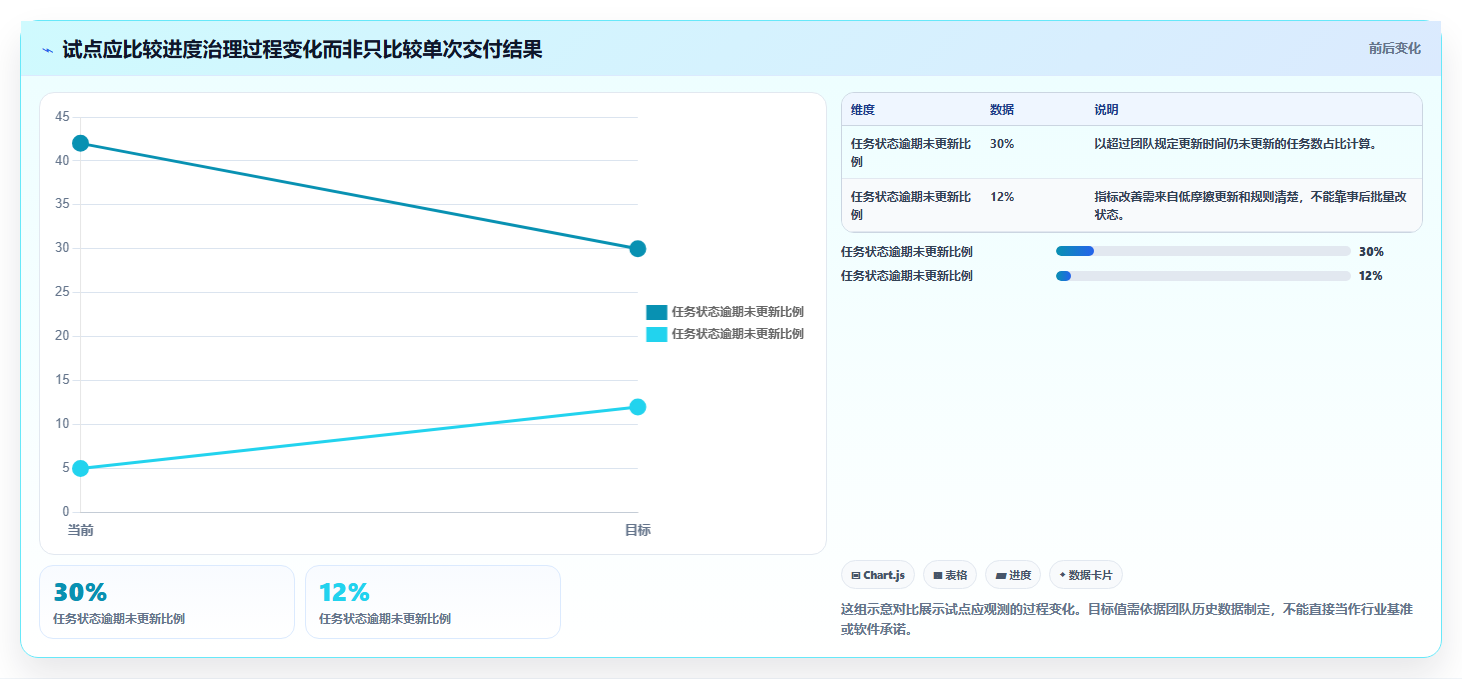
Task: Click the 45 tick on y-axis
Action: coord(62,117)
